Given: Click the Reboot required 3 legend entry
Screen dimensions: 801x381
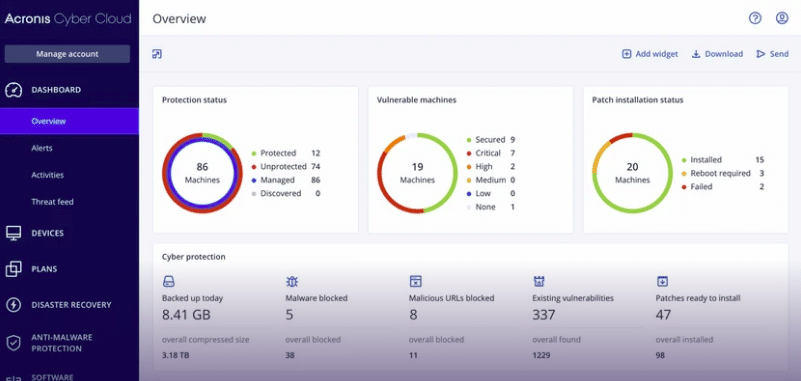Looking at the screenshot, I should point(723,174).
